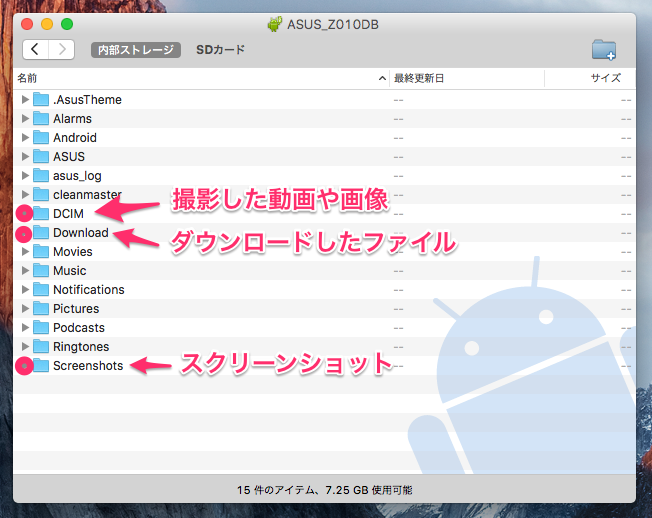Click the Pictures folder name
652x518 pixels.
point(76,308)
